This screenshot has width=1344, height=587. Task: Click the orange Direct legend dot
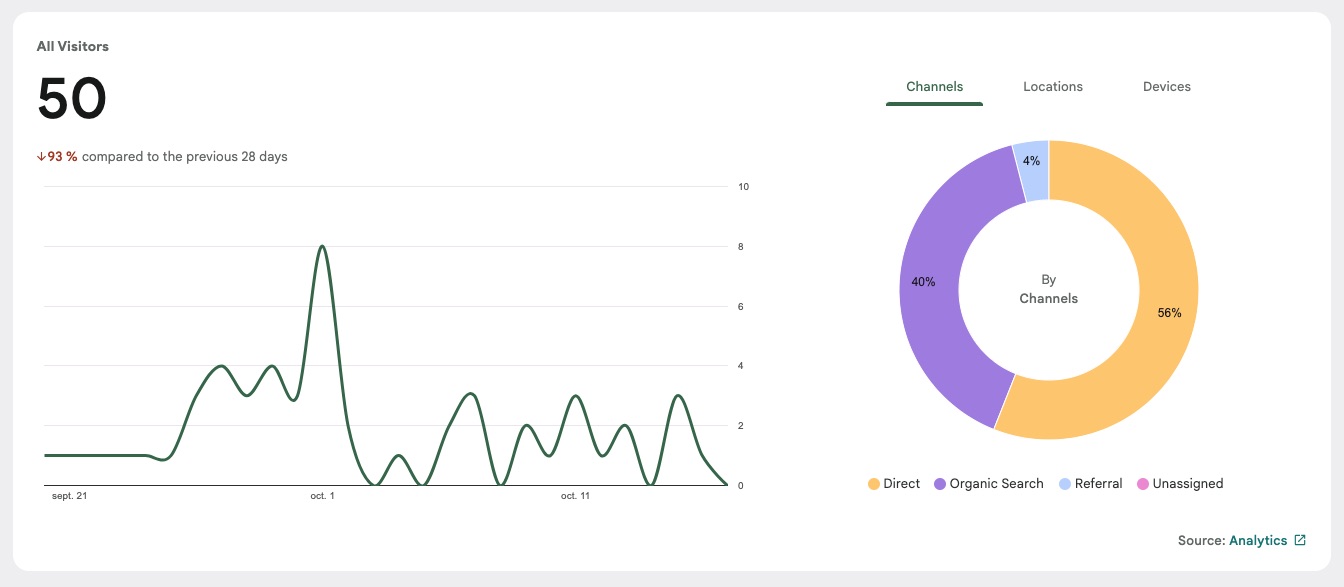pyautogui.click(x=874, y=484)
